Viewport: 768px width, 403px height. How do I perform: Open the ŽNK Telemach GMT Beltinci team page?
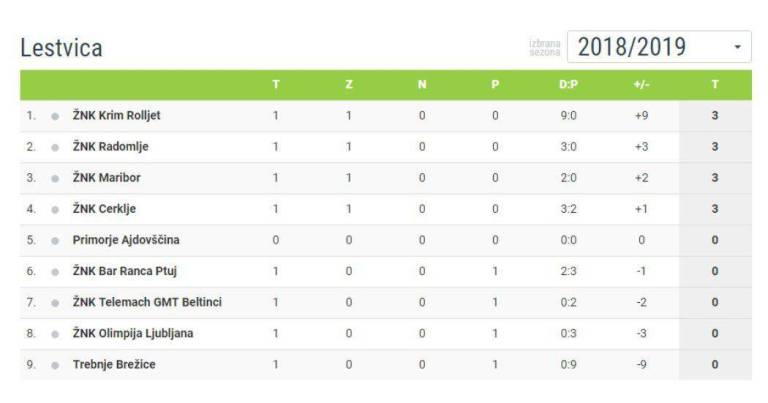point(147,302)
